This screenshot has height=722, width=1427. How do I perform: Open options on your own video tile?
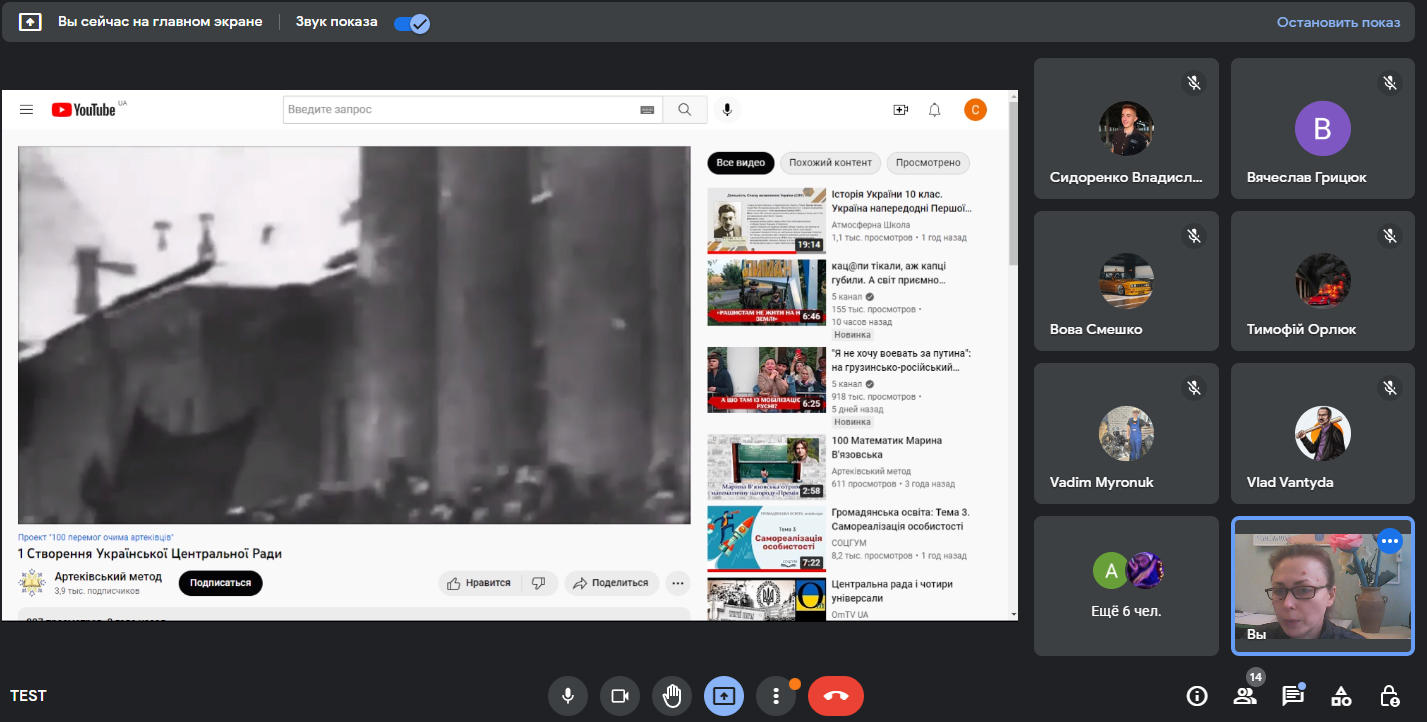coord(1390,541)
